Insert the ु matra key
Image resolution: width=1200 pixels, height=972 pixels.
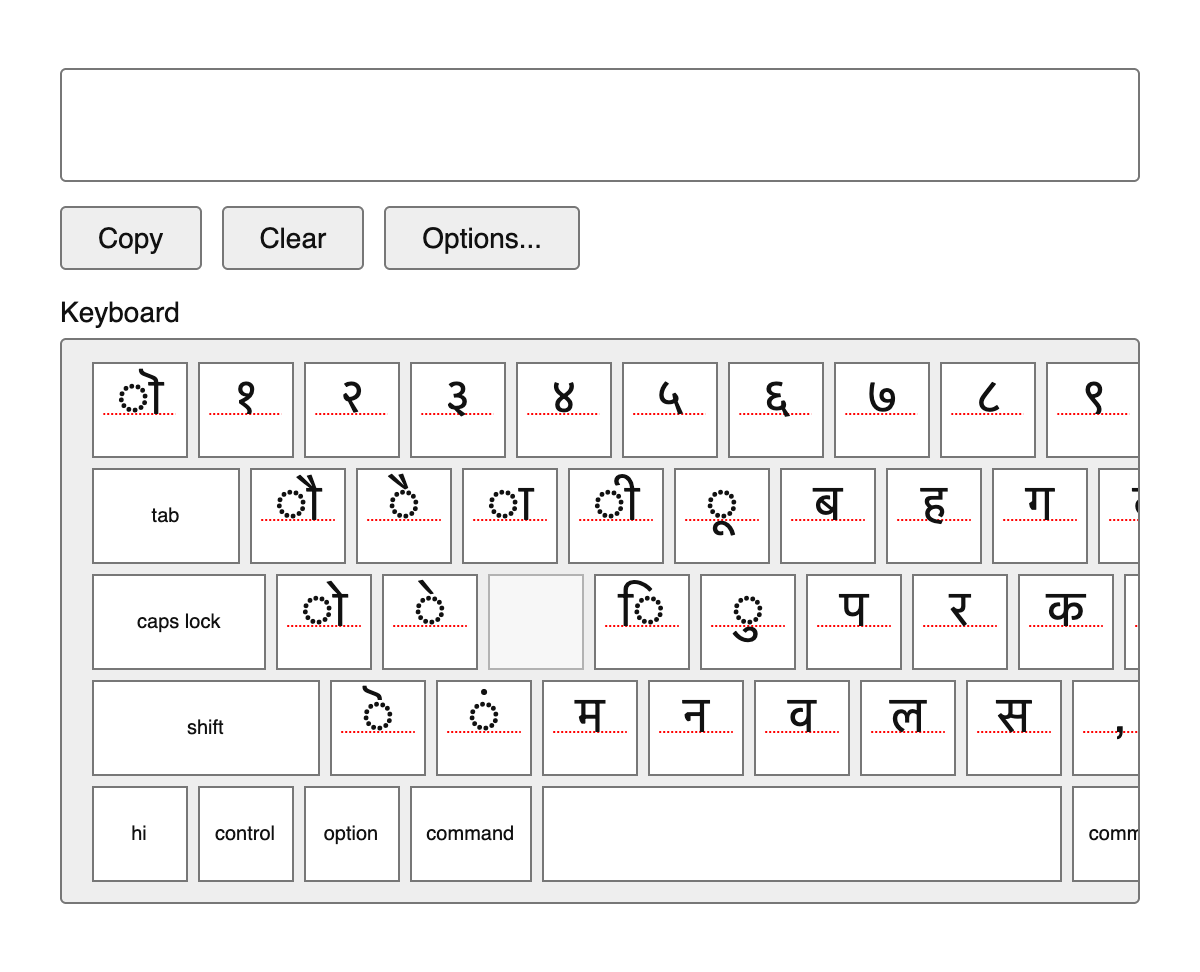(748, 622)
